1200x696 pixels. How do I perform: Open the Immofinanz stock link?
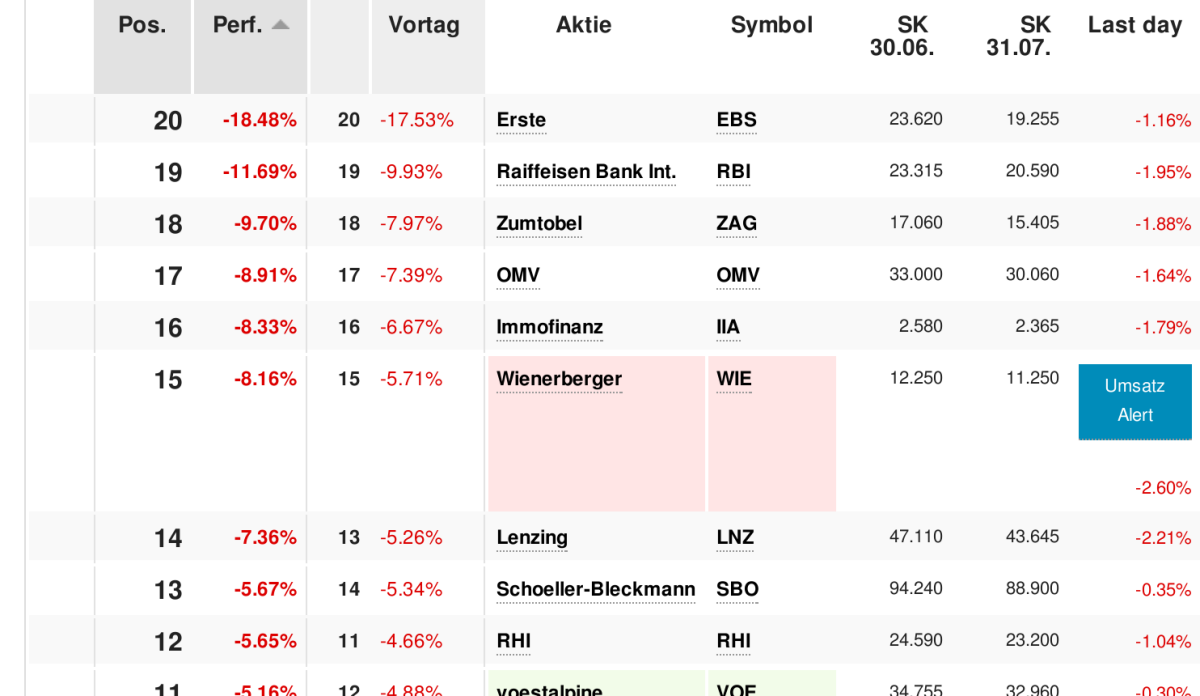[x=550, y=327]
